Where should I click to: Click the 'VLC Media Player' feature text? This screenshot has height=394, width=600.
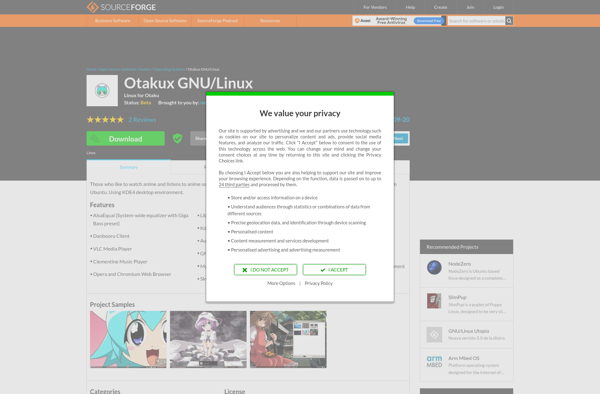coord(112,249)
